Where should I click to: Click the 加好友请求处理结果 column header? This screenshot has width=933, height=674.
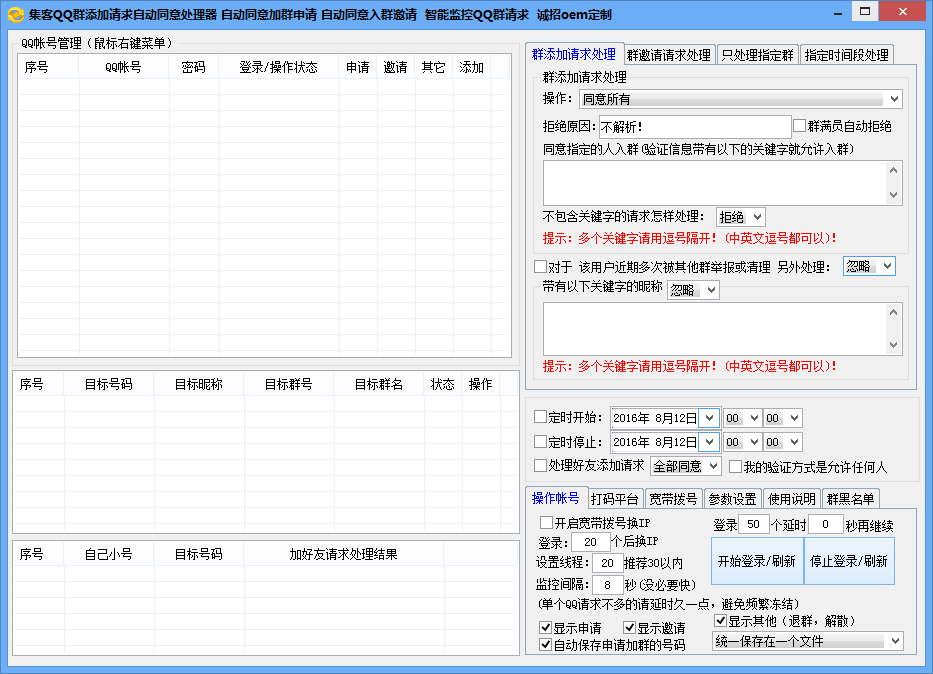click(x=343, y=554)
